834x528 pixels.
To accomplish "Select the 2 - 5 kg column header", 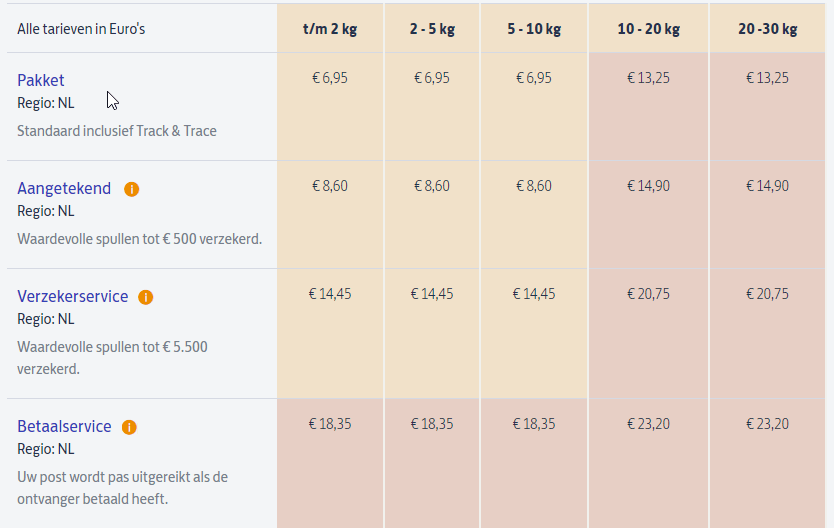I will coord(432,29).
